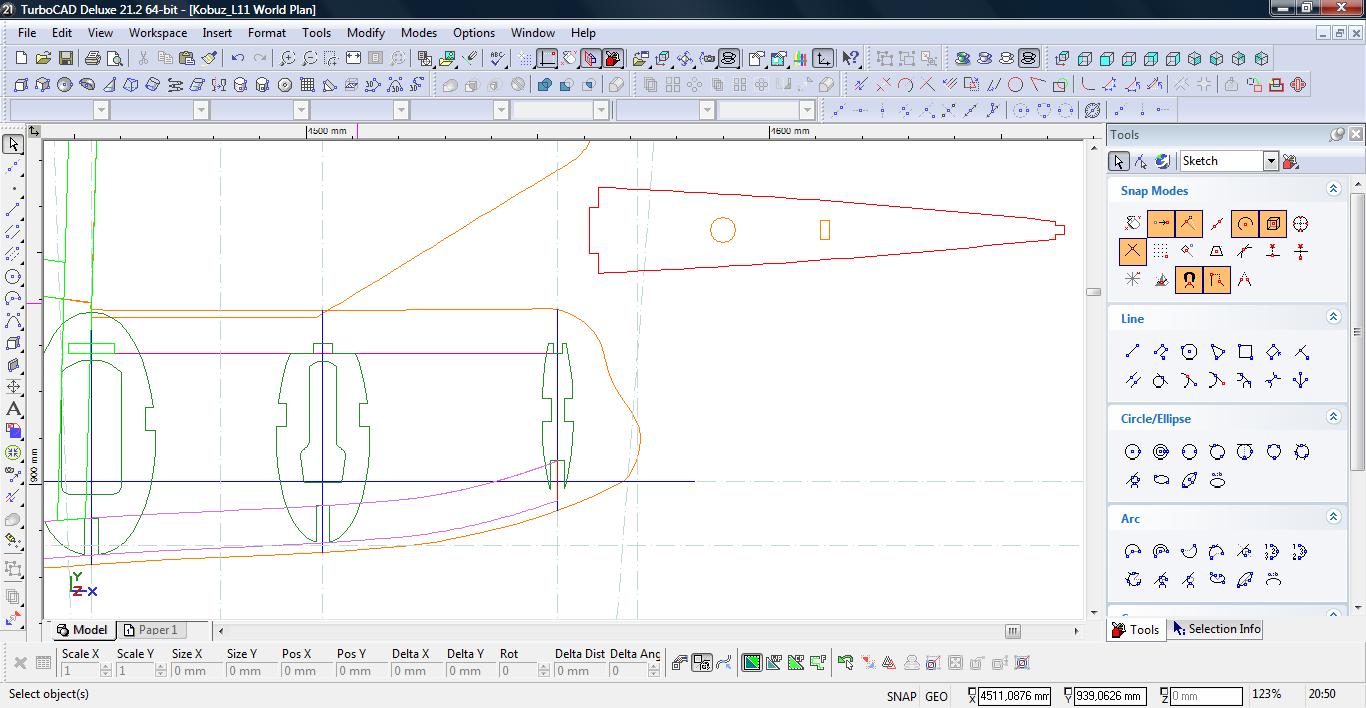Click the help pointer question-mark icon

(850, 59)
